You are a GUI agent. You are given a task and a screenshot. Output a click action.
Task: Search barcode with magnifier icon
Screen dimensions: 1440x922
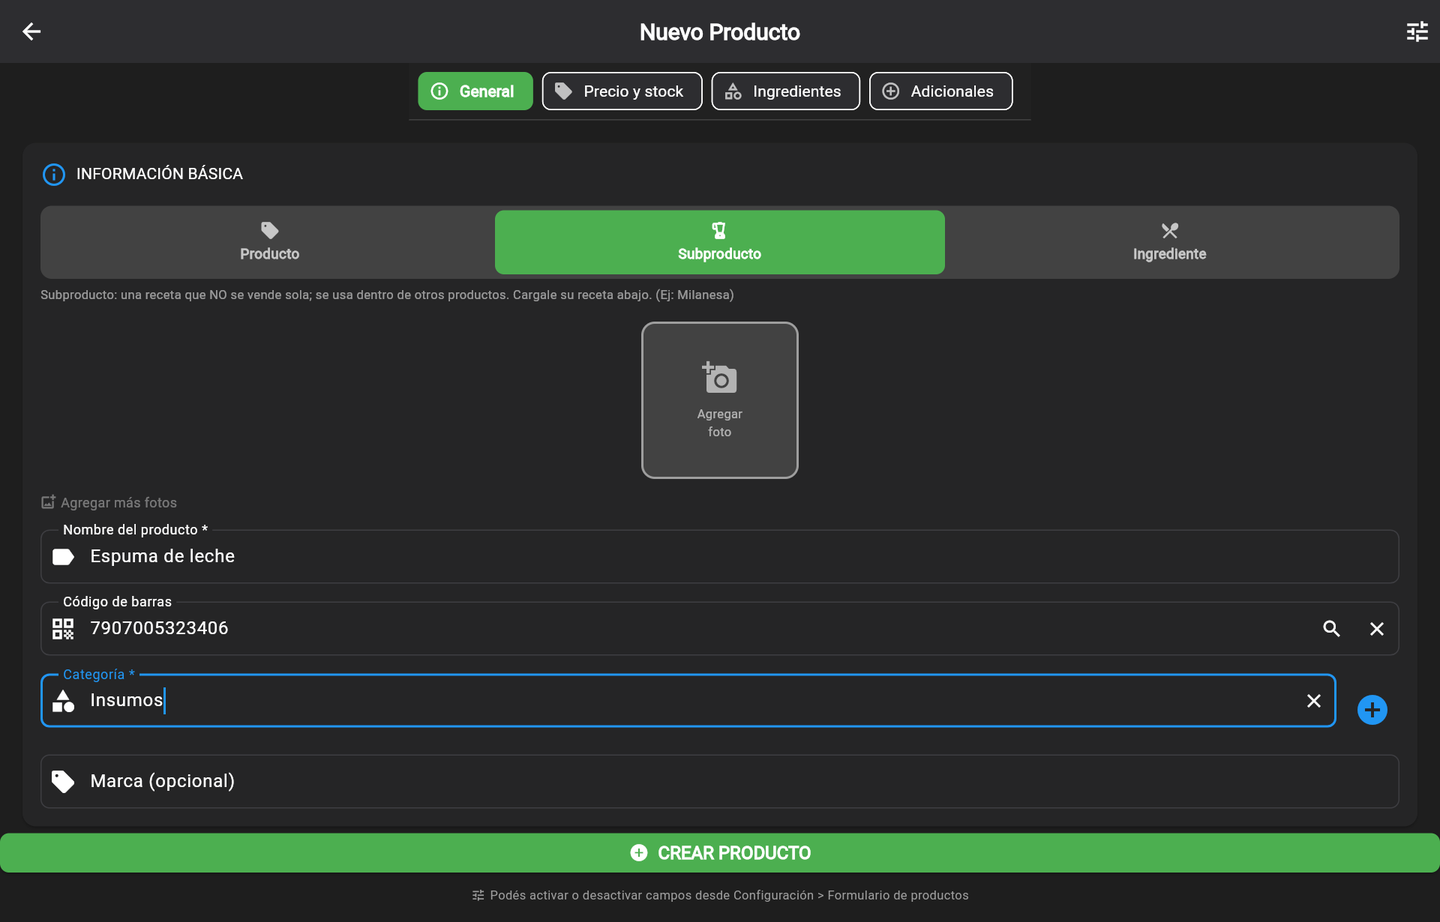pos(1331,629)
